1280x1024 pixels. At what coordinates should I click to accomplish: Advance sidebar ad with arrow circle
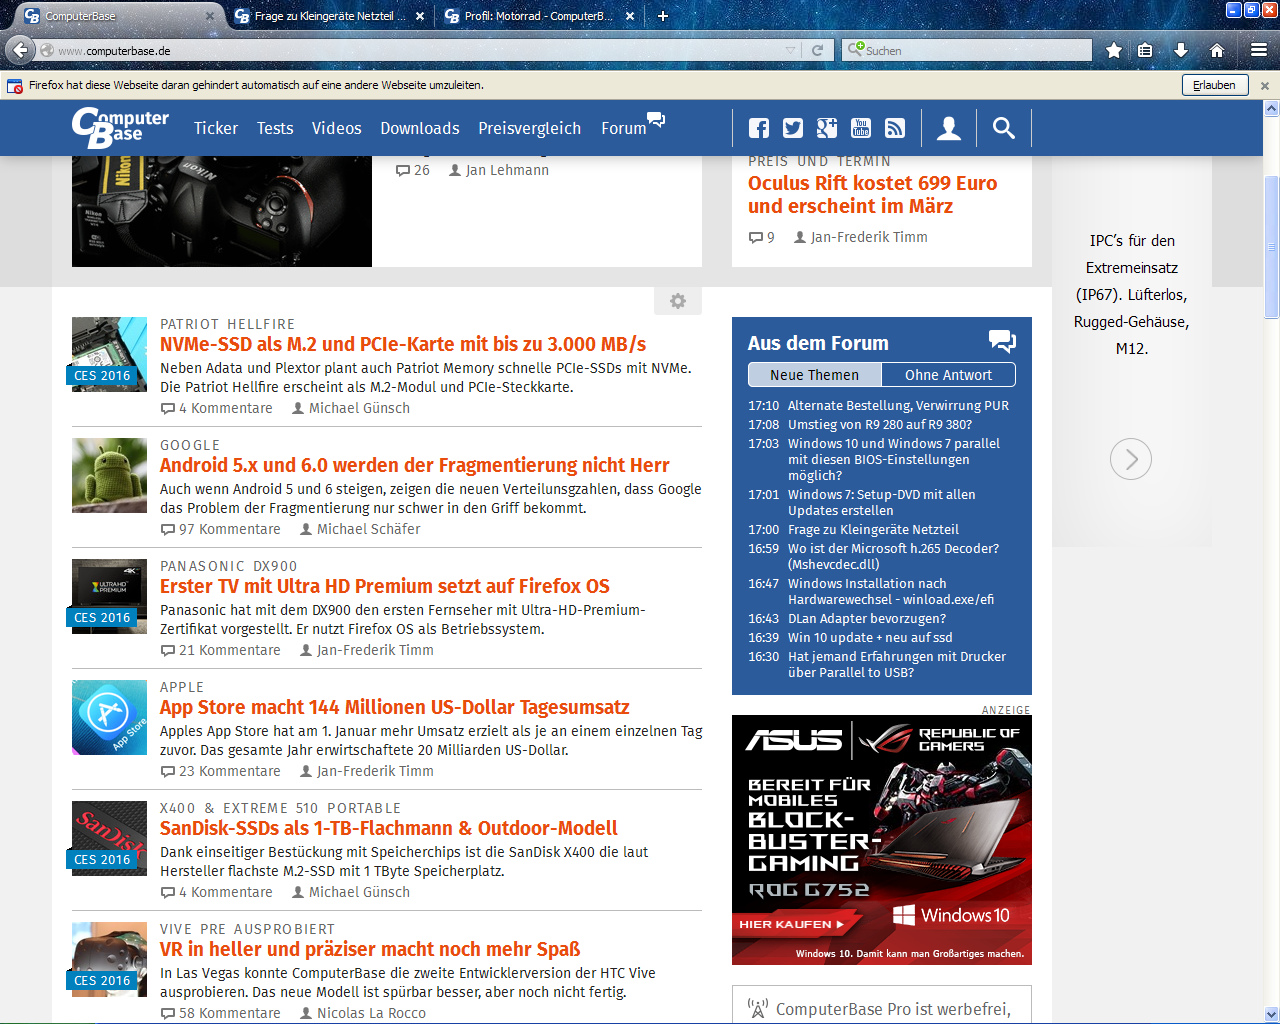[x=1131, y=459]
